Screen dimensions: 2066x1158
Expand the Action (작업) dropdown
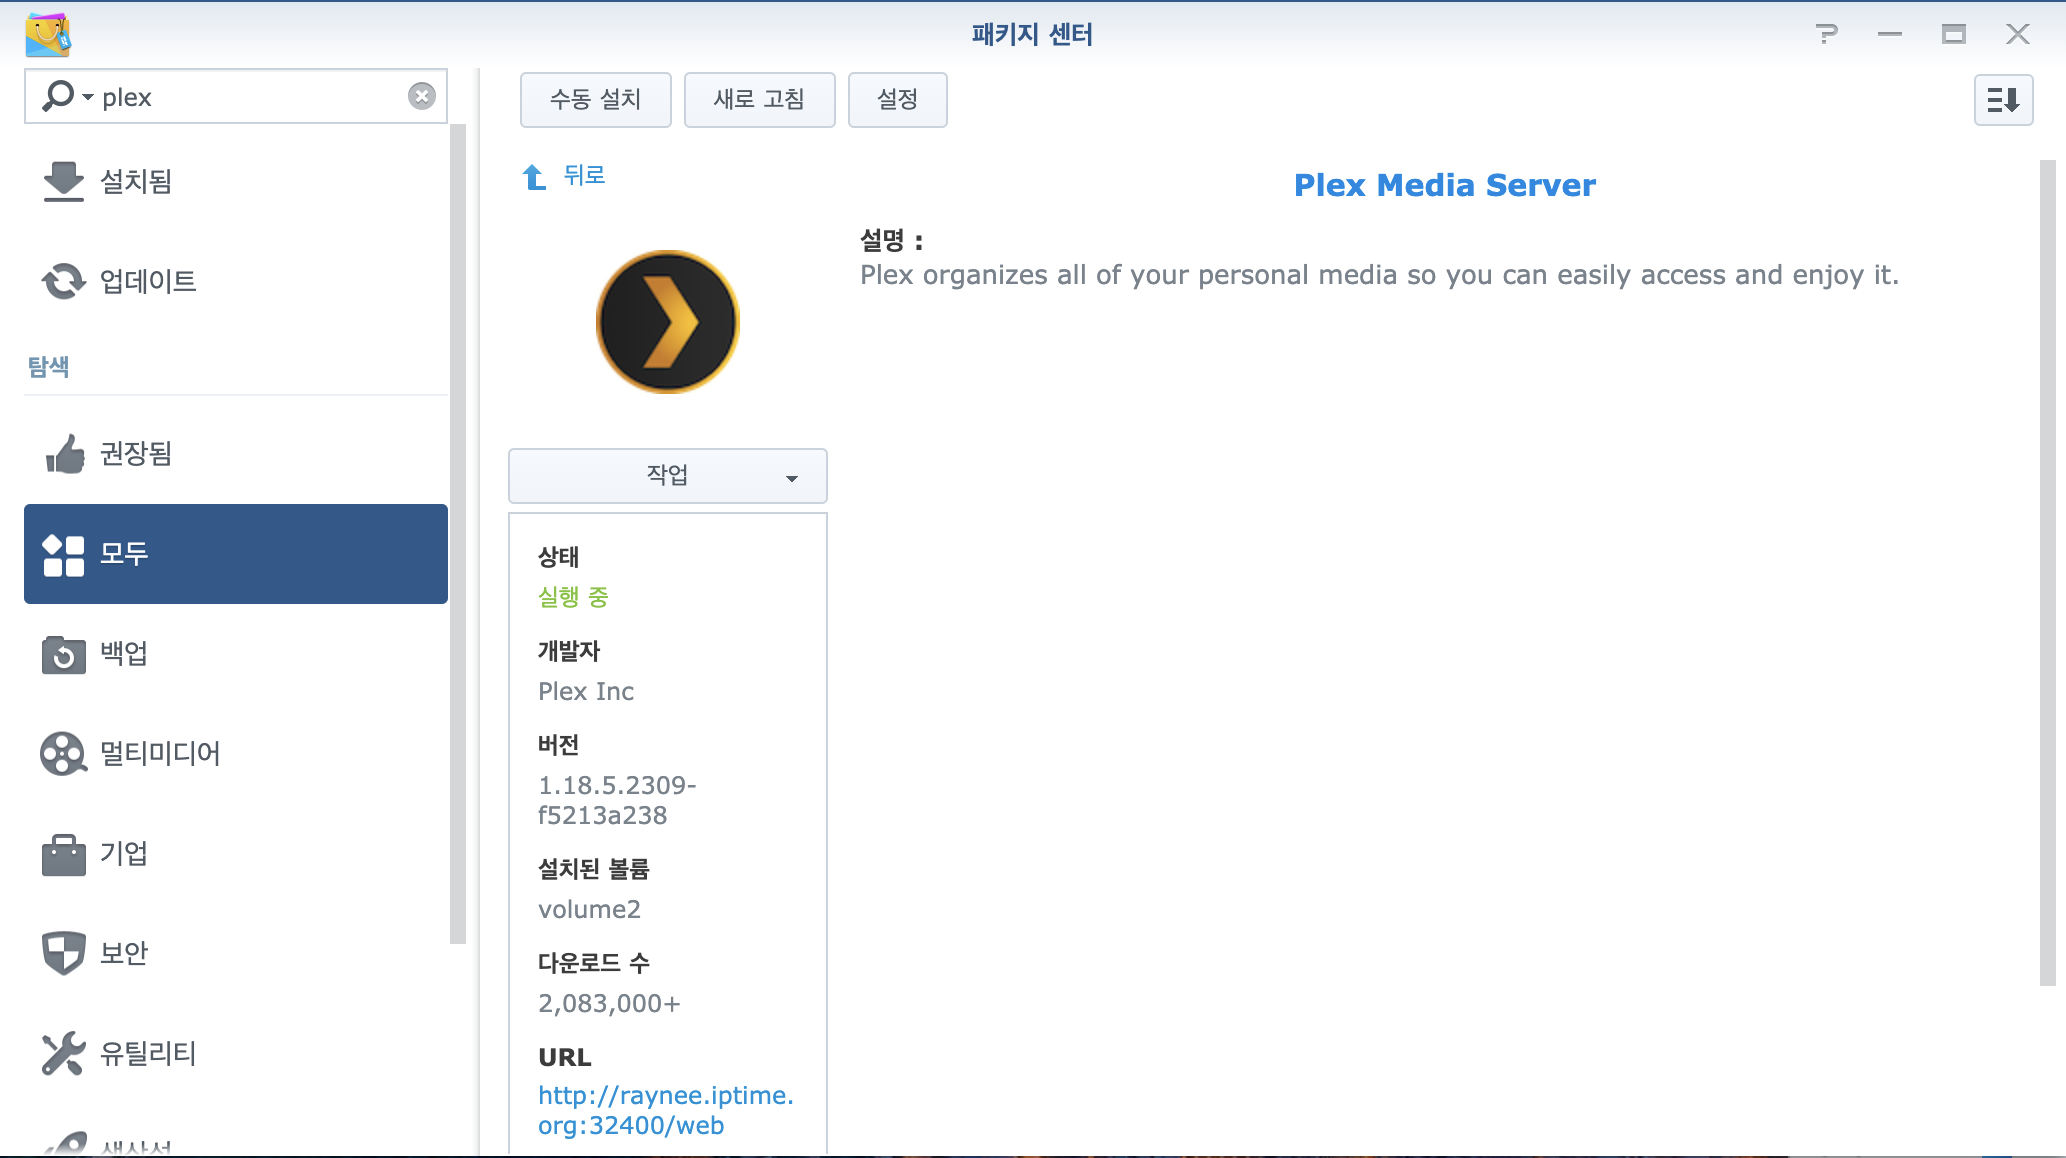(x=668, y=476)
